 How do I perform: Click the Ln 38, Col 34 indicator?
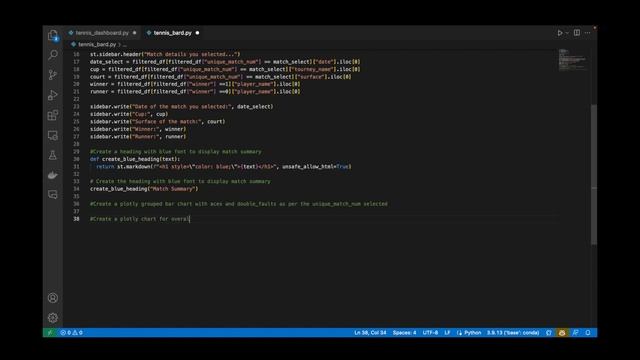pos(370,333)
